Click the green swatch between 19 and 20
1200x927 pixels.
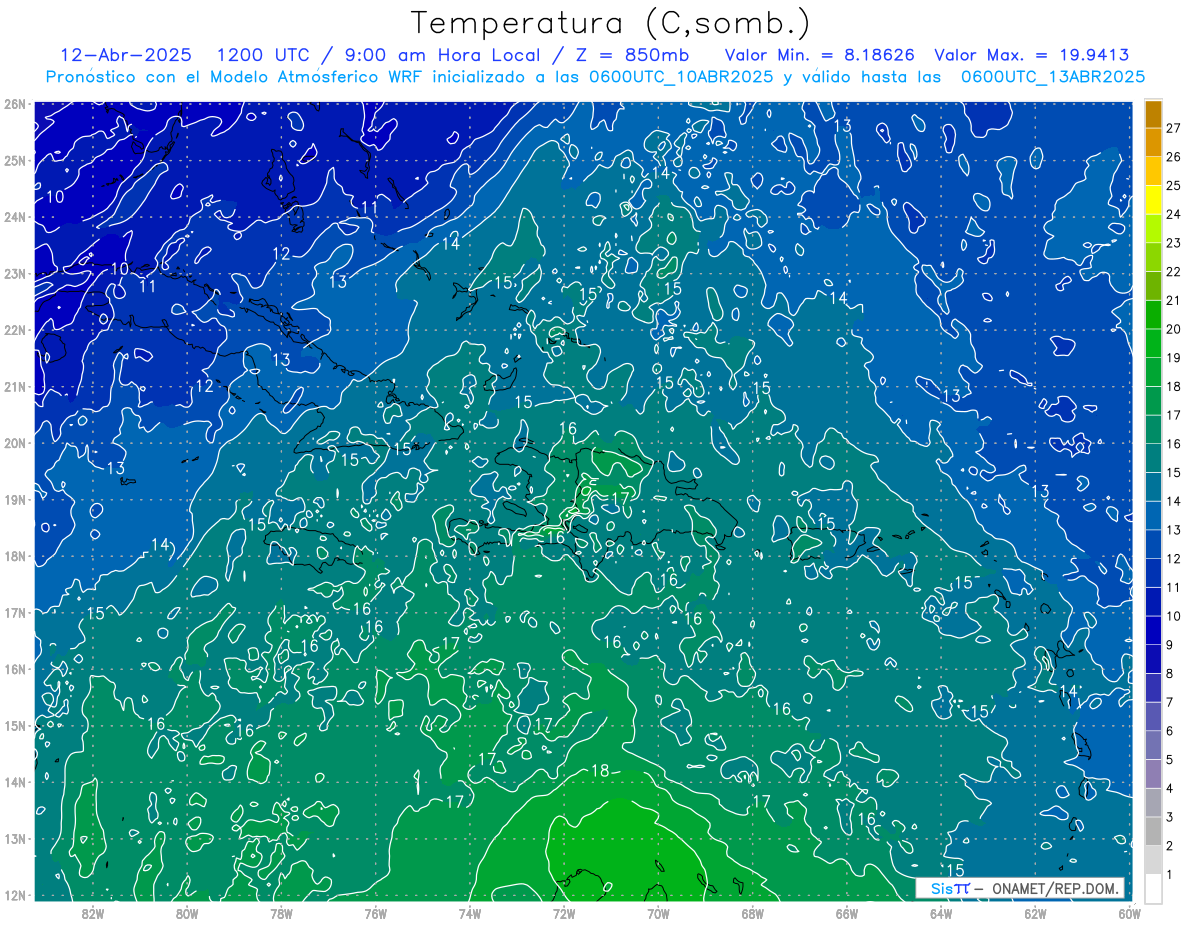(x=1153, y=343)
